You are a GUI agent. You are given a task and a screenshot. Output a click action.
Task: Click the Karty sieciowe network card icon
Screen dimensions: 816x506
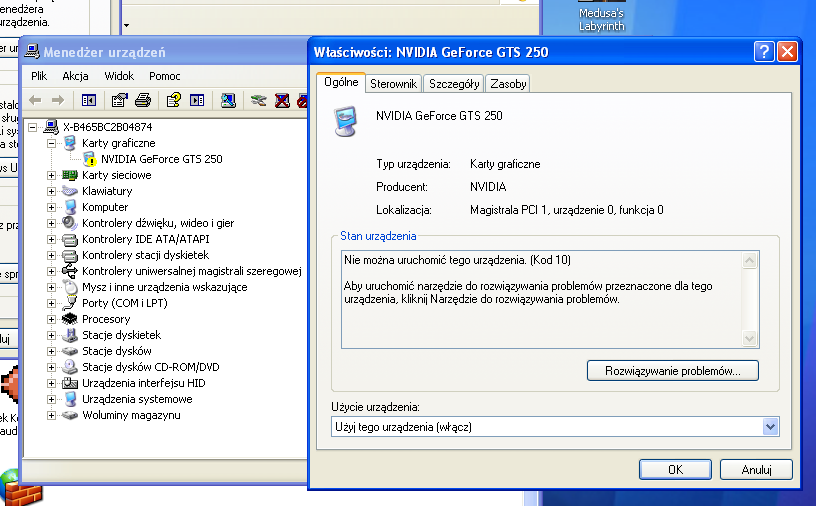[70, 175]
